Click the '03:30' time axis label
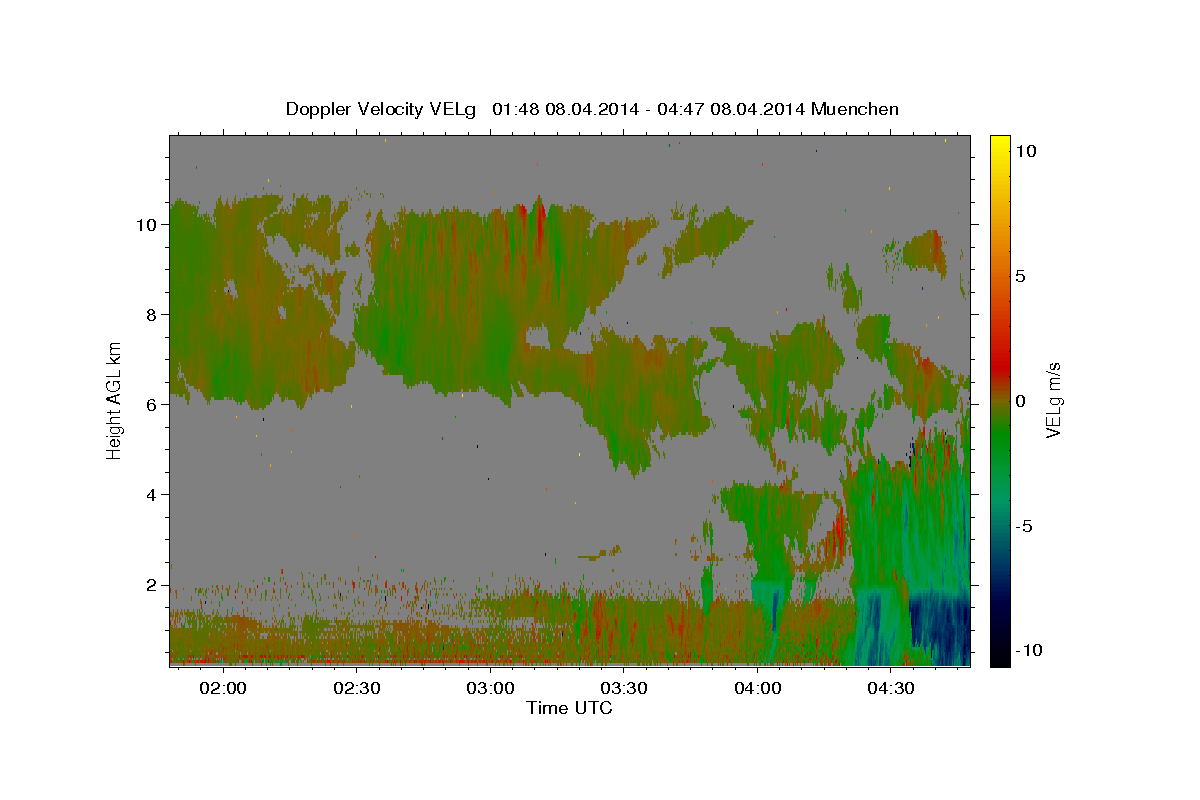Viewport: 1200px width, 800px height. (x=624, y=689)
